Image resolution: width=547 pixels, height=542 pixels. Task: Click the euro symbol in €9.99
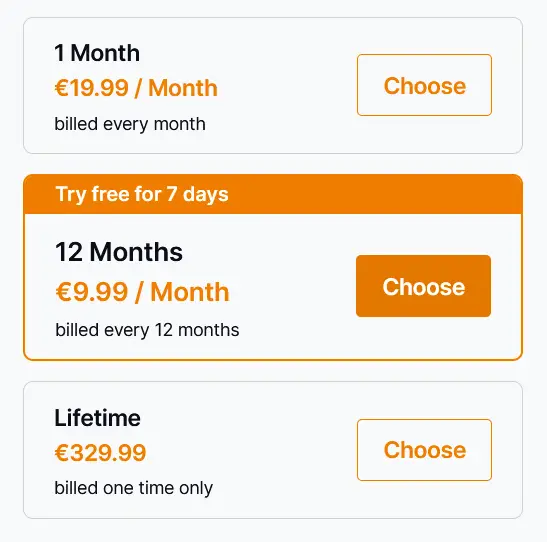coord(63,292)
